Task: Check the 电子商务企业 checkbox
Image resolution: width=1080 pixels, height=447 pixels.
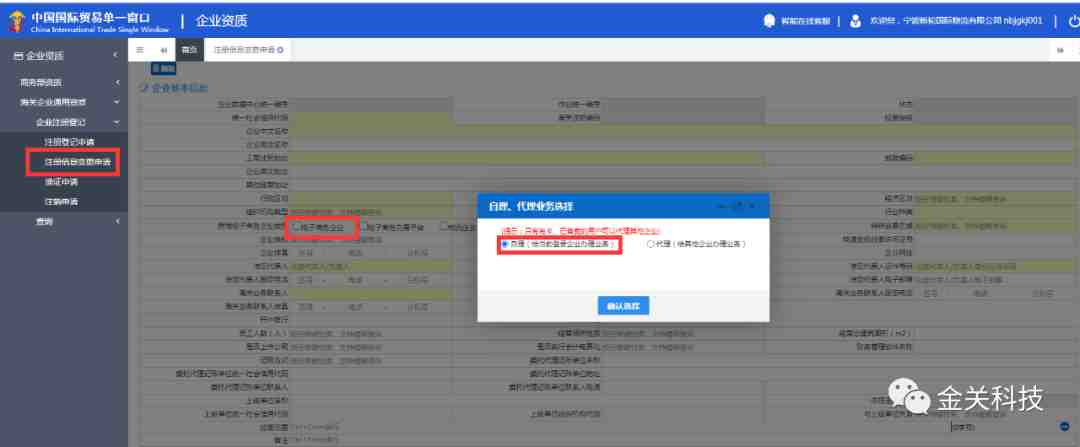Action: click(293, 227)
